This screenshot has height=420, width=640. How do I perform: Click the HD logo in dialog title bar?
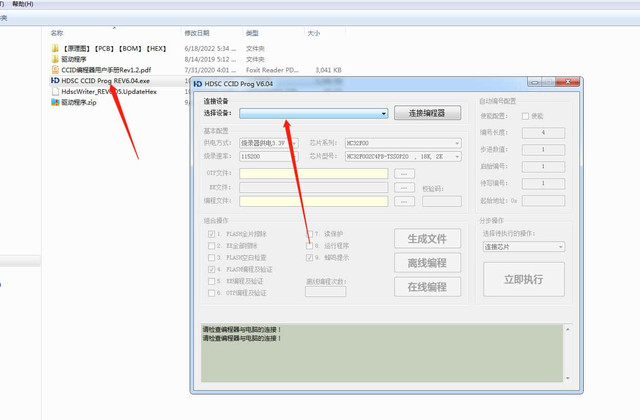tap(198, 84)
